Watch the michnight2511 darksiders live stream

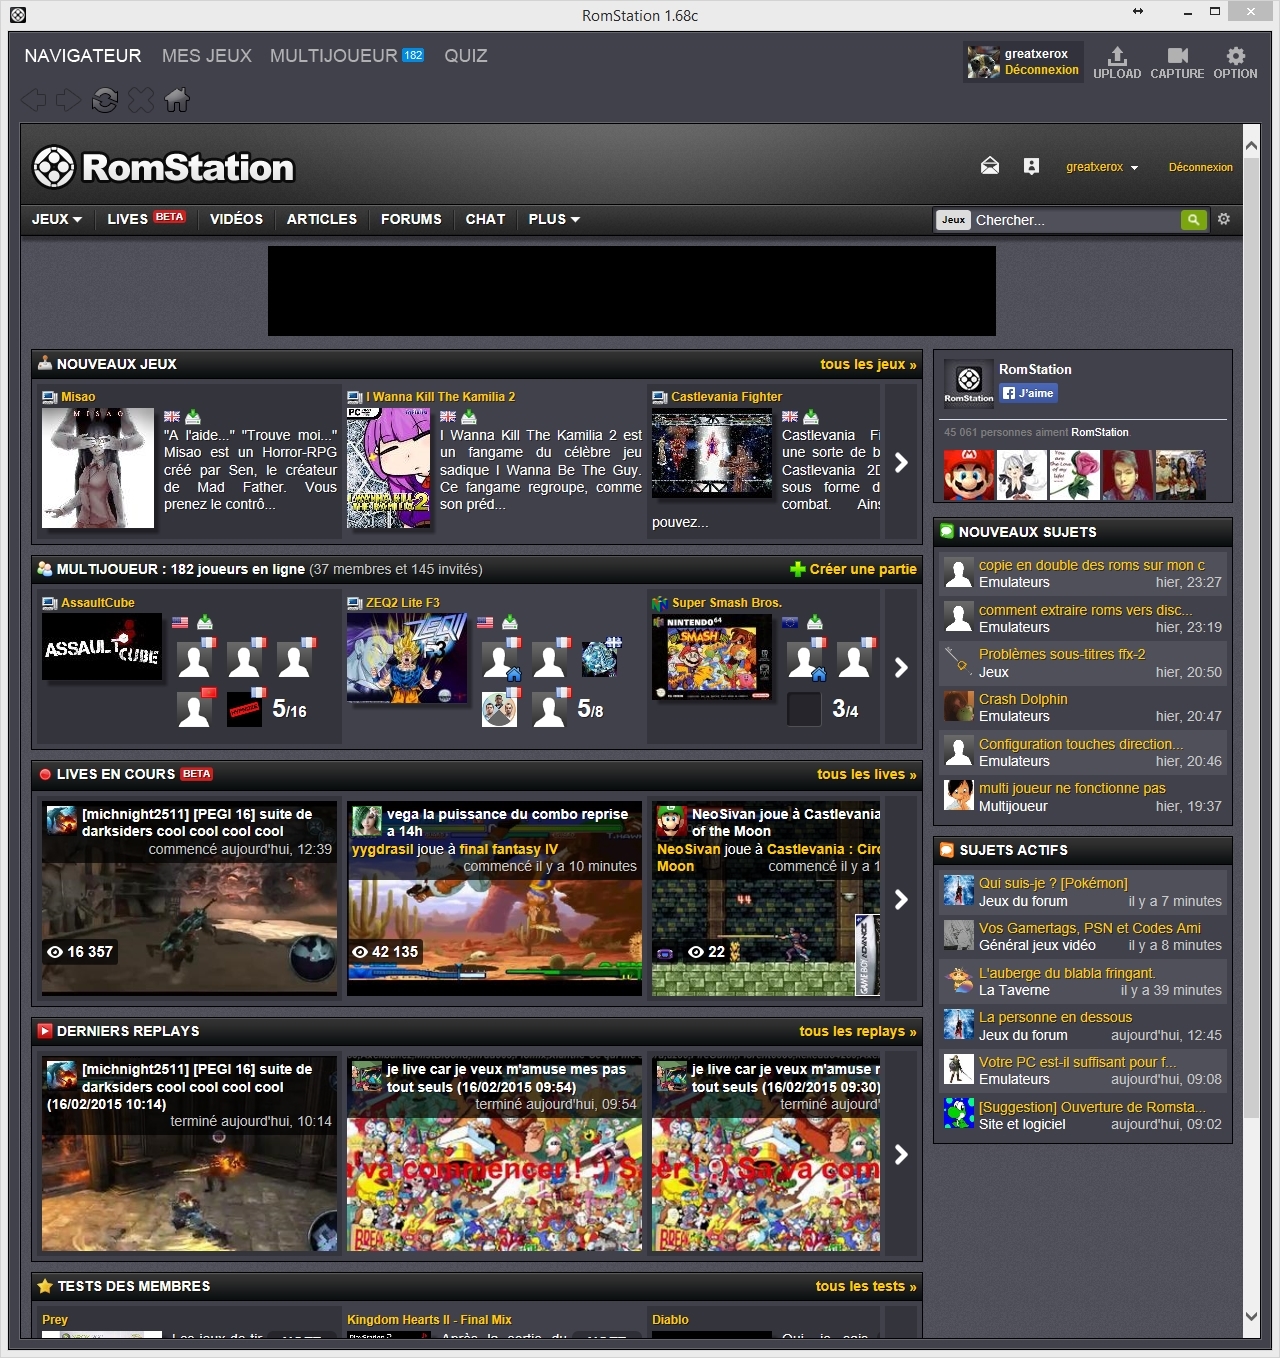pos(189,899)
